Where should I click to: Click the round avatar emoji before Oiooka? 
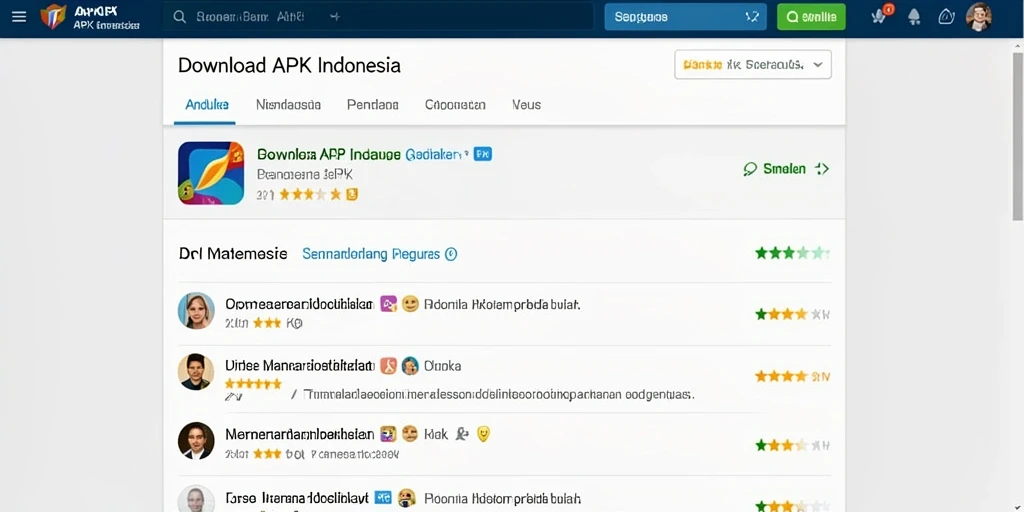409,366
